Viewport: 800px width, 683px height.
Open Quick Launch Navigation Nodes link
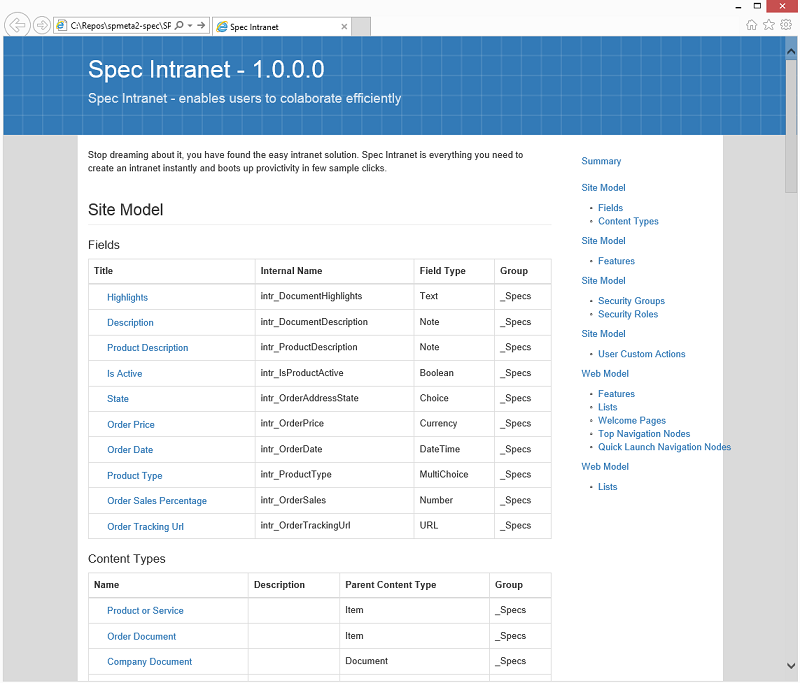(x=664, y=447)
